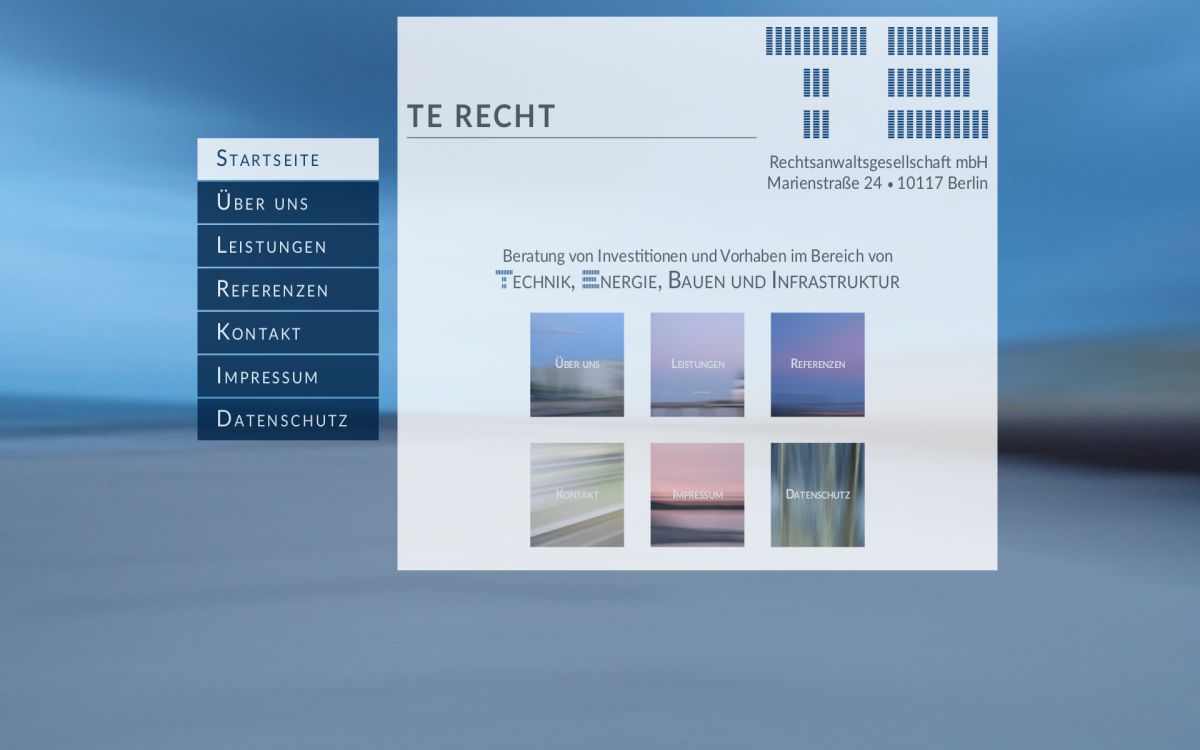Open the Über uns navigation entry
The height and width of the screenshot is (750, 1200).
click(x=288, y=202)
